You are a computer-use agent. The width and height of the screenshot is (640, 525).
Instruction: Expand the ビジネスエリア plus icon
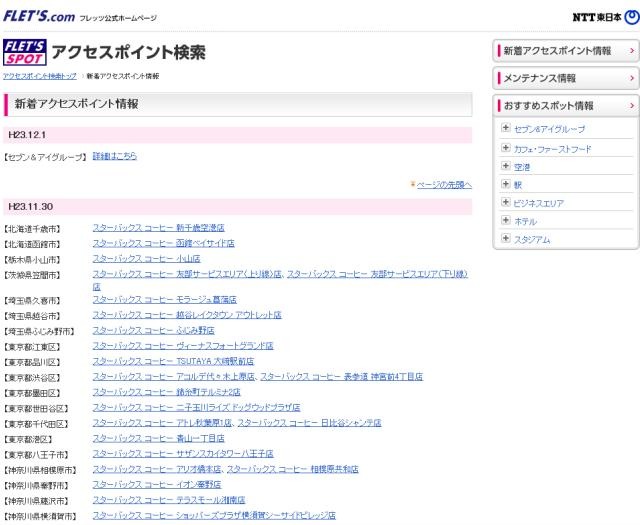click(x=506, y=202)
